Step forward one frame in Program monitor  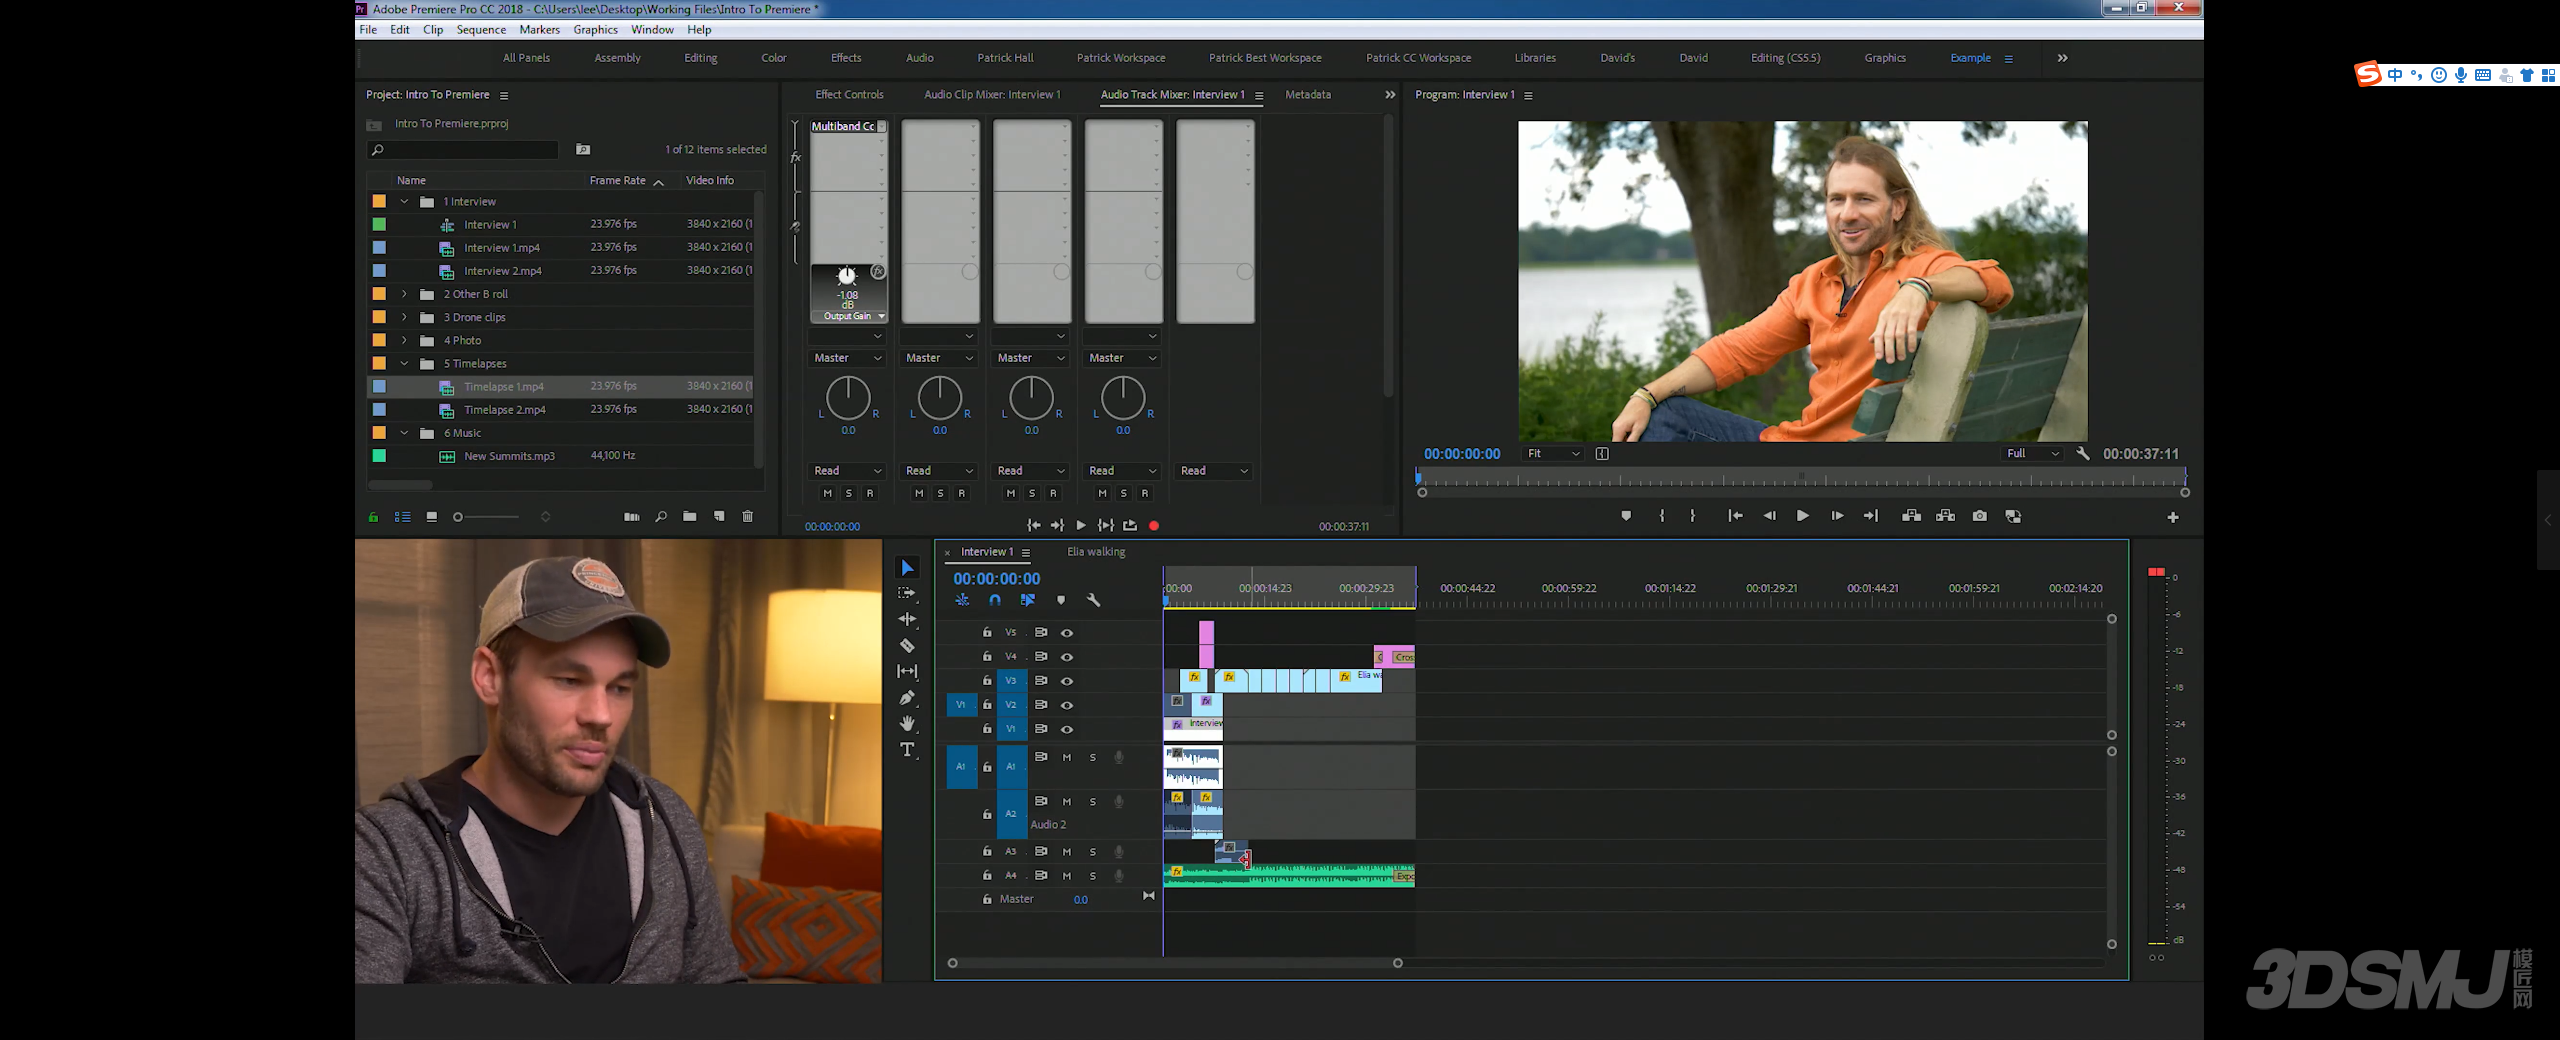click(1837, 516)
